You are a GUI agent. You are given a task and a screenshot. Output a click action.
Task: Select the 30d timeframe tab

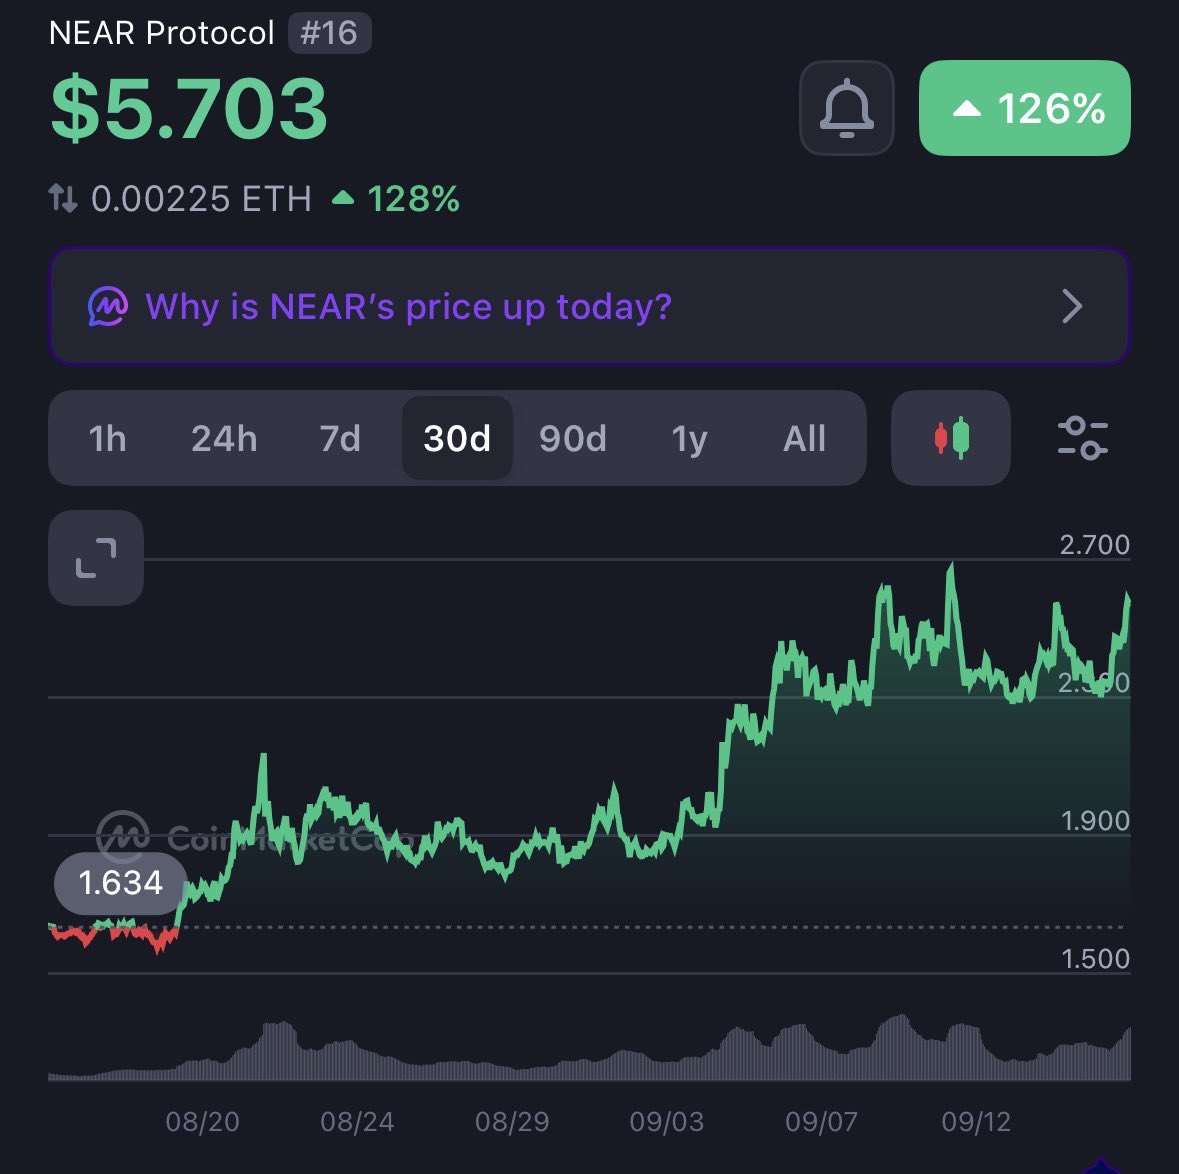click(457, 438)
